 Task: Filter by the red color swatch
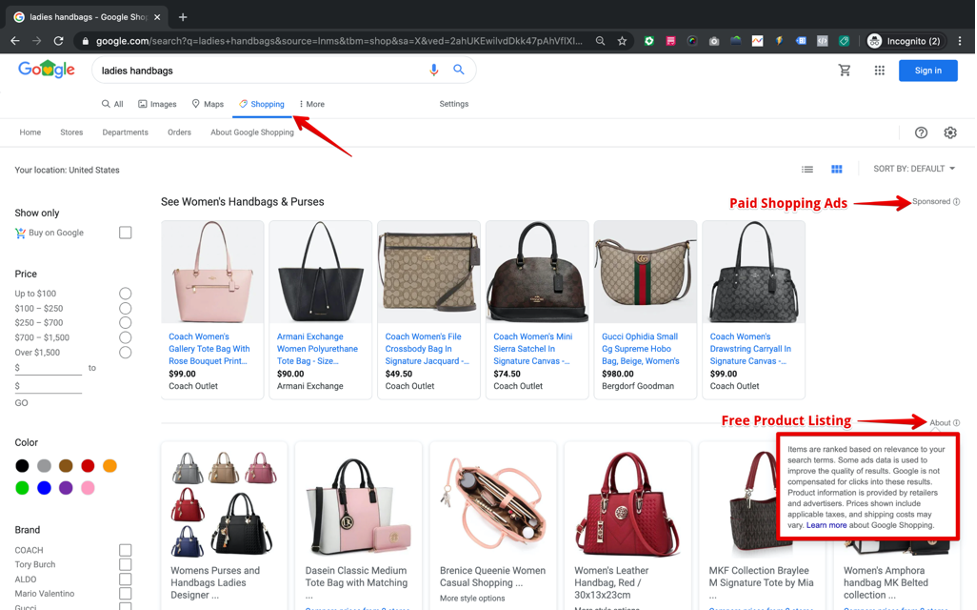(88, 466)
